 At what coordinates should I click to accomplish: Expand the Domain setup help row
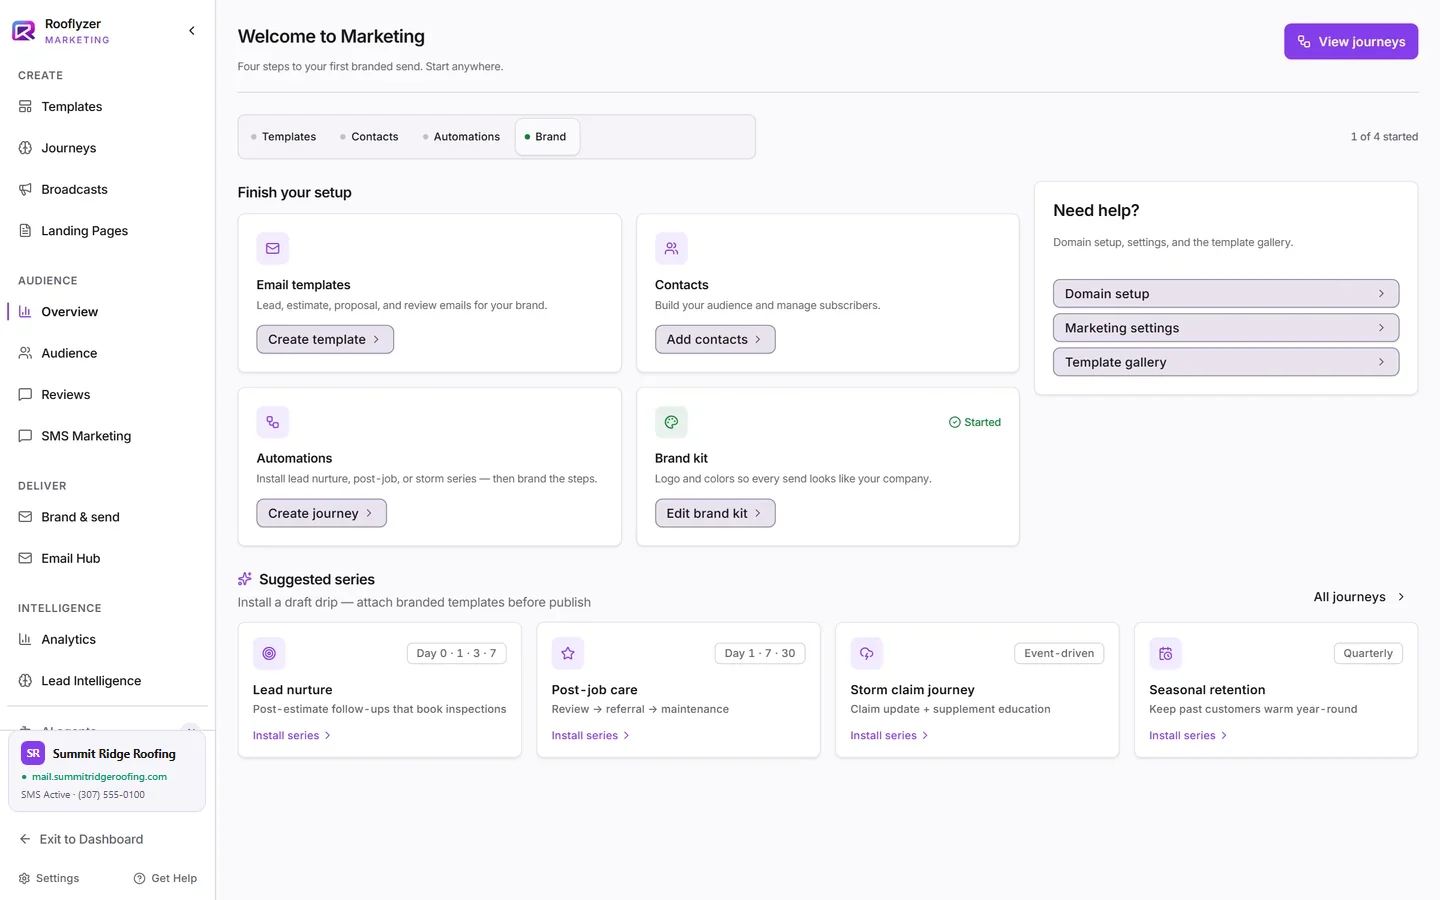click(1226, 293)
